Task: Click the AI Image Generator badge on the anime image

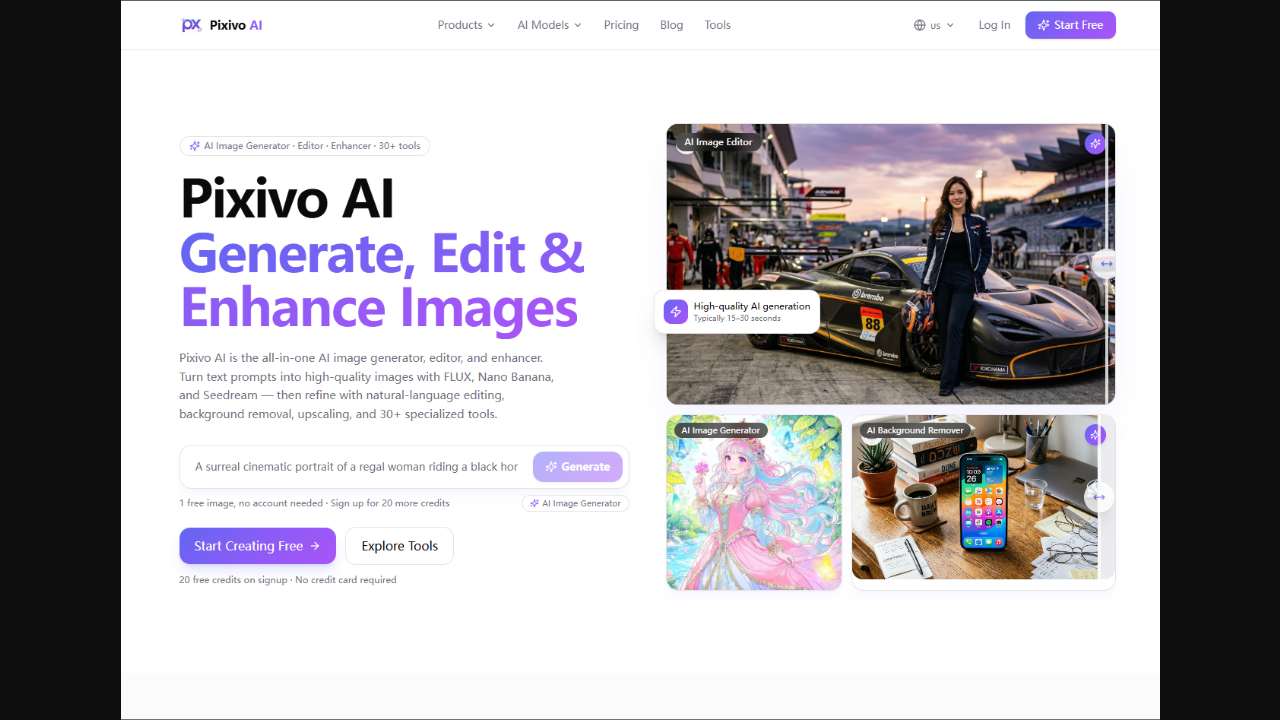Action: tap(720, 430)
